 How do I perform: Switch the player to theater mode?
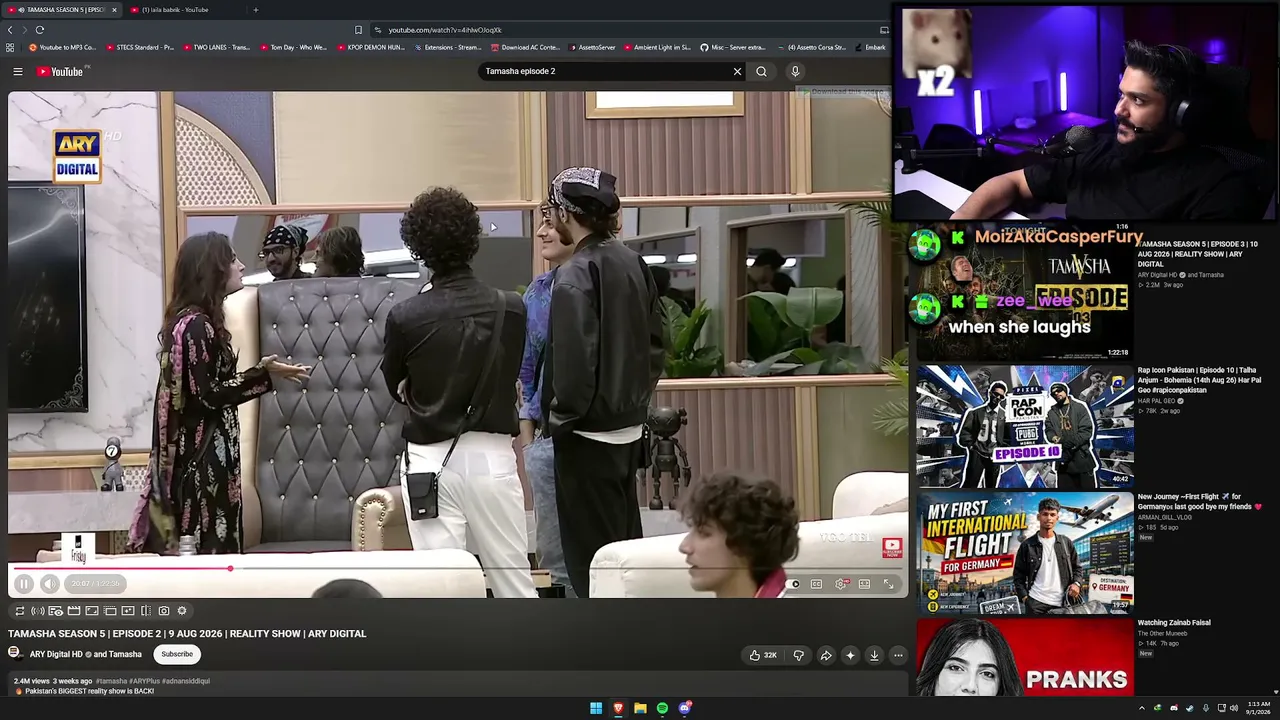coord(864,584)
